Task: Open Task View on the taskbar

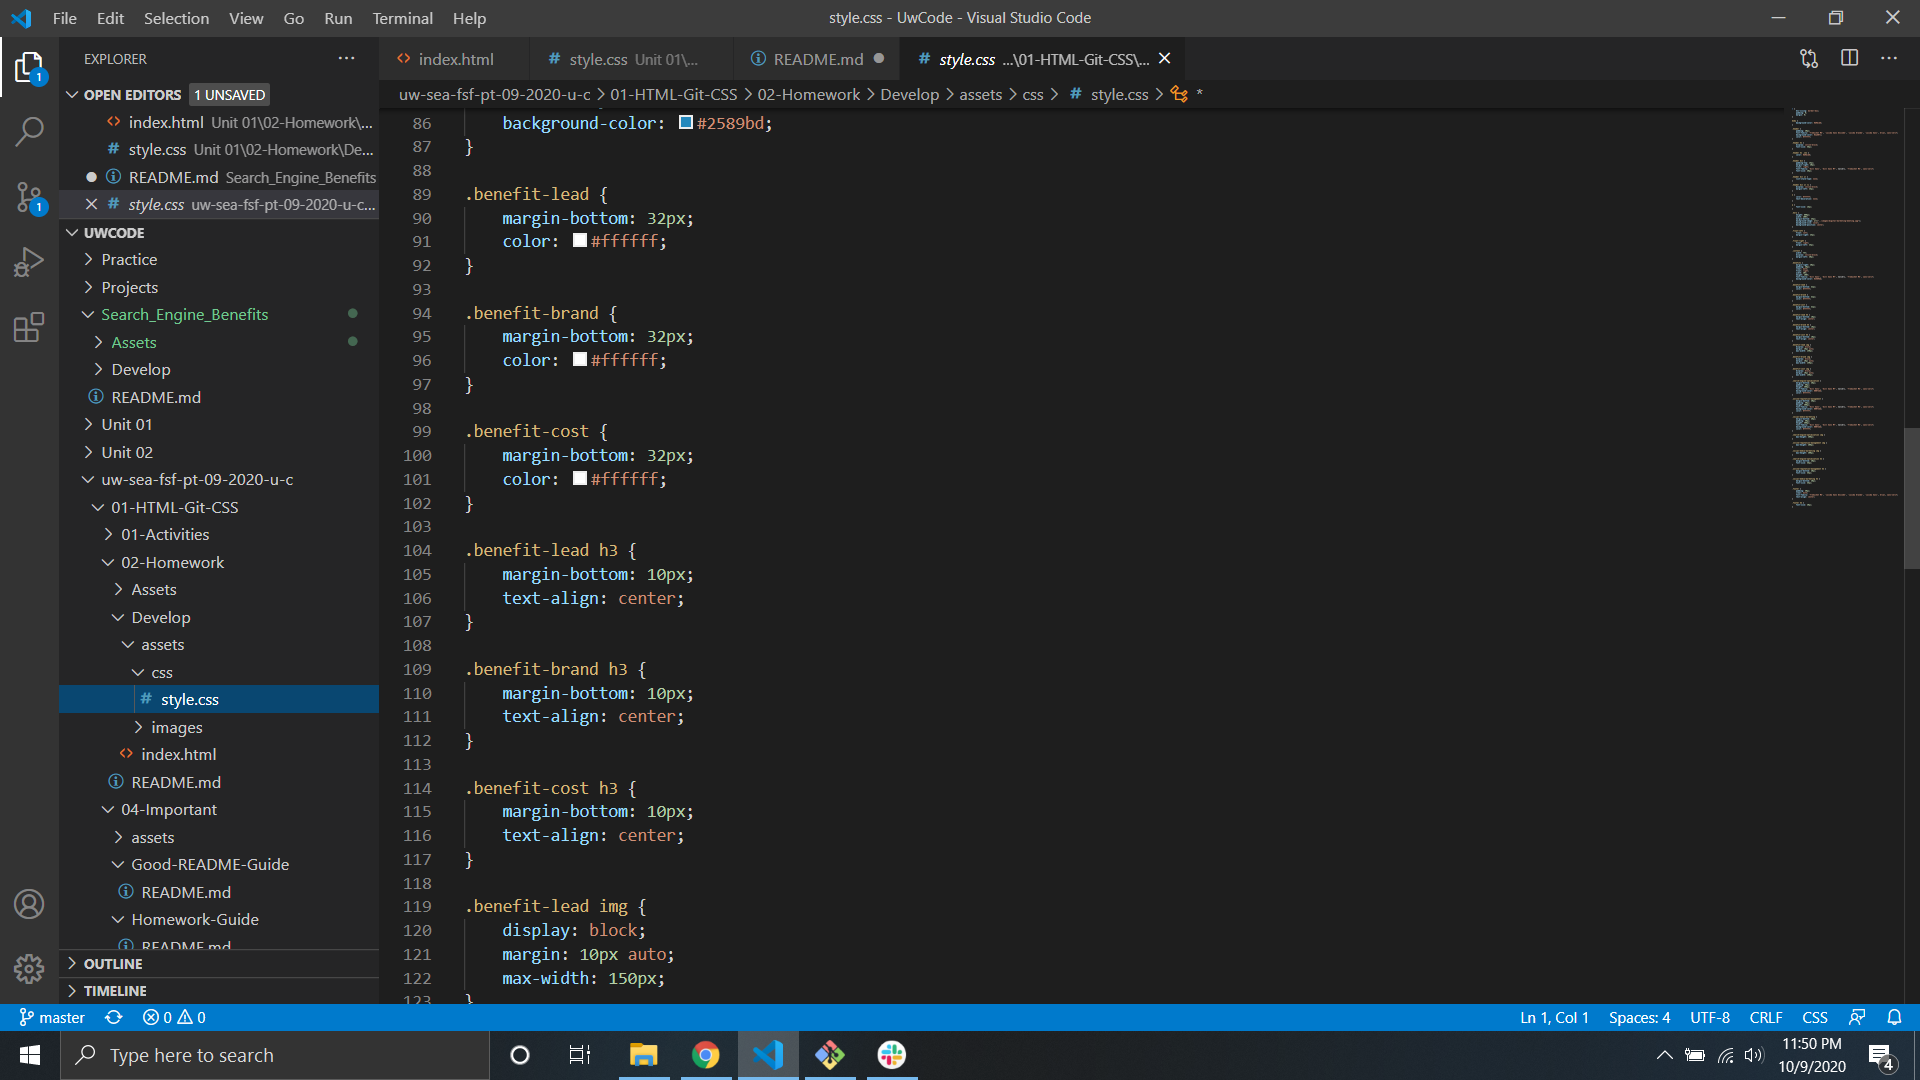Action: [x=580, y=1055]
